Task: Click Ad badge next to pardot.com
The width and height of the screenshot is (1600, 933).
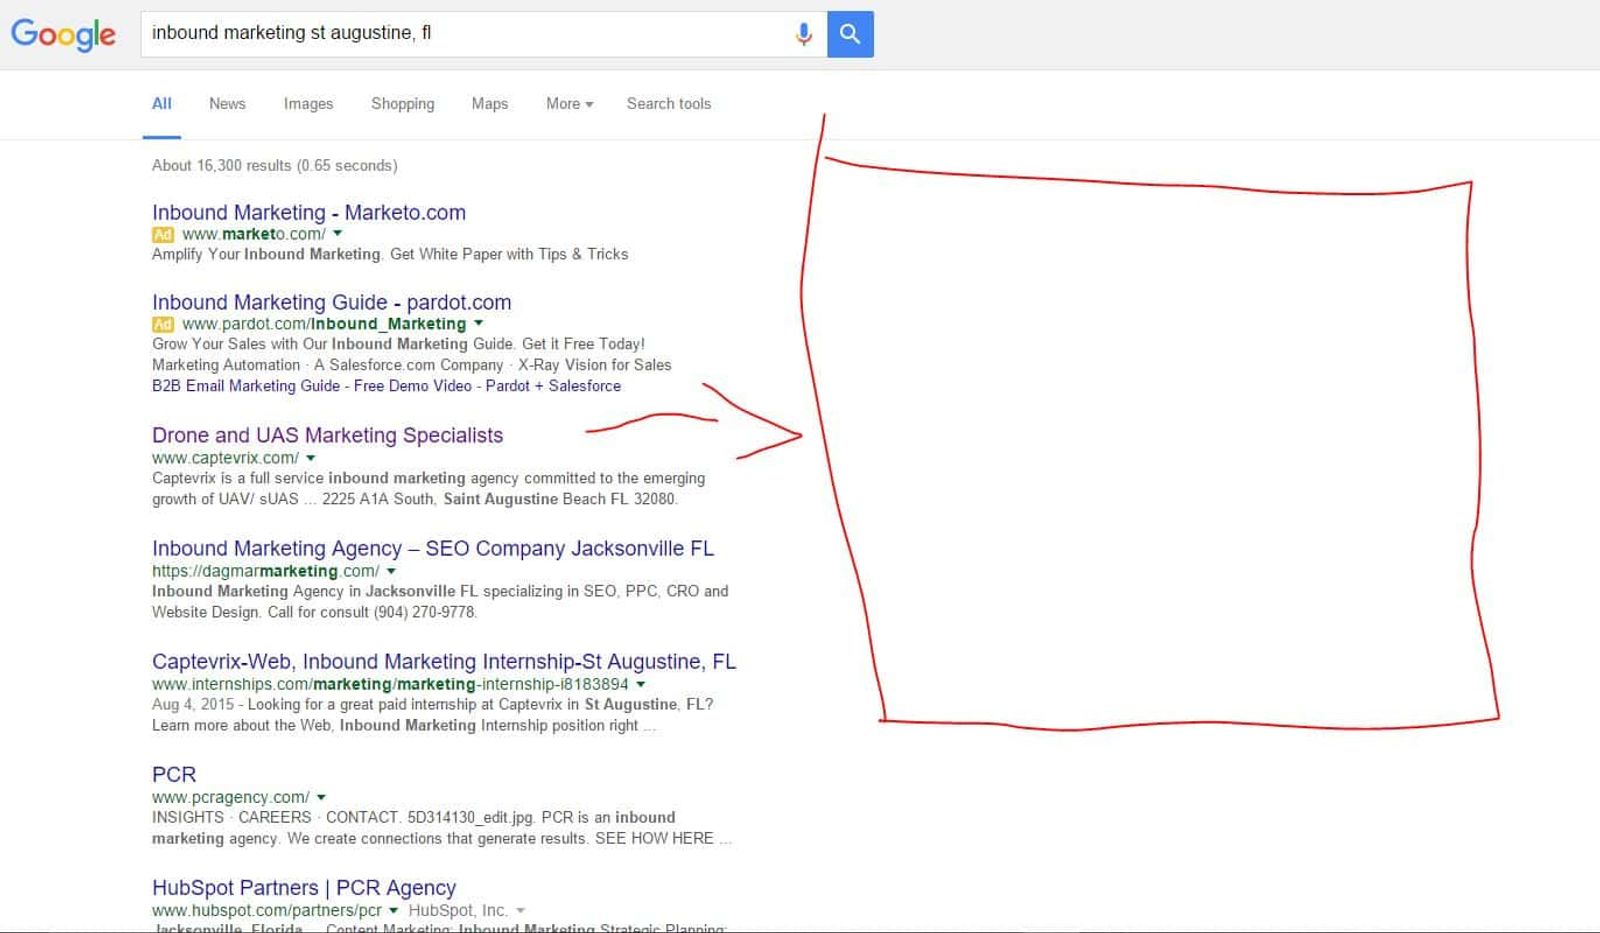Action: (x=163, y=324)
